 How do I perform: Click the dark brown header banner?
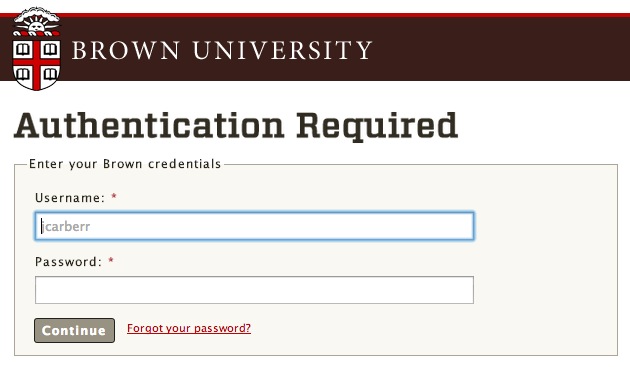(x=315, y=47)
